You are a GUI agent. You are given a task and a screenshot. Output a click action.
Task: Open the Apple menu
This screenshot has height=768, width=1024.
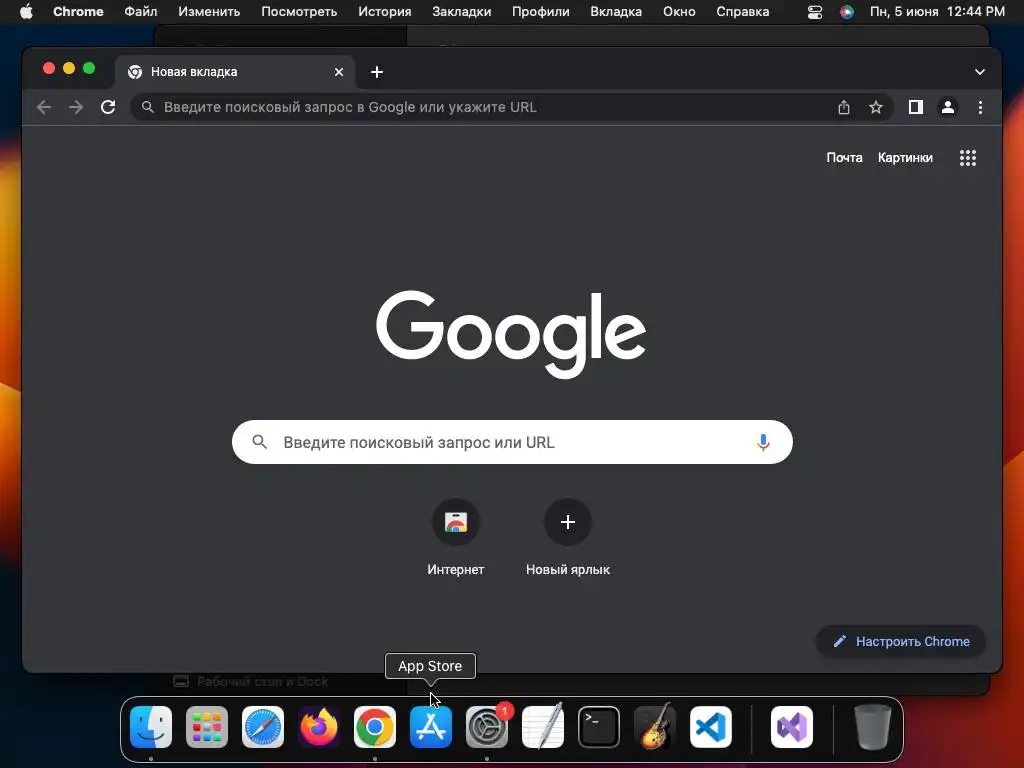[x=26, y=12]
